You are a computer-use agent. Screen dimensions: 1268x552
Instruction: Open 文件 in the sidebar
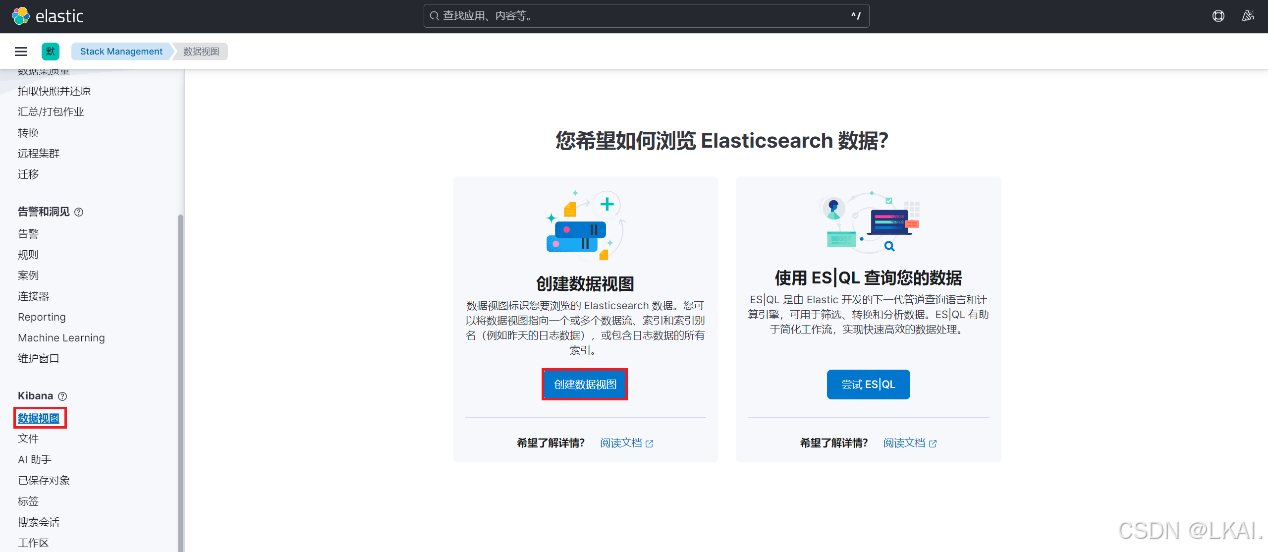pos(28,439)
